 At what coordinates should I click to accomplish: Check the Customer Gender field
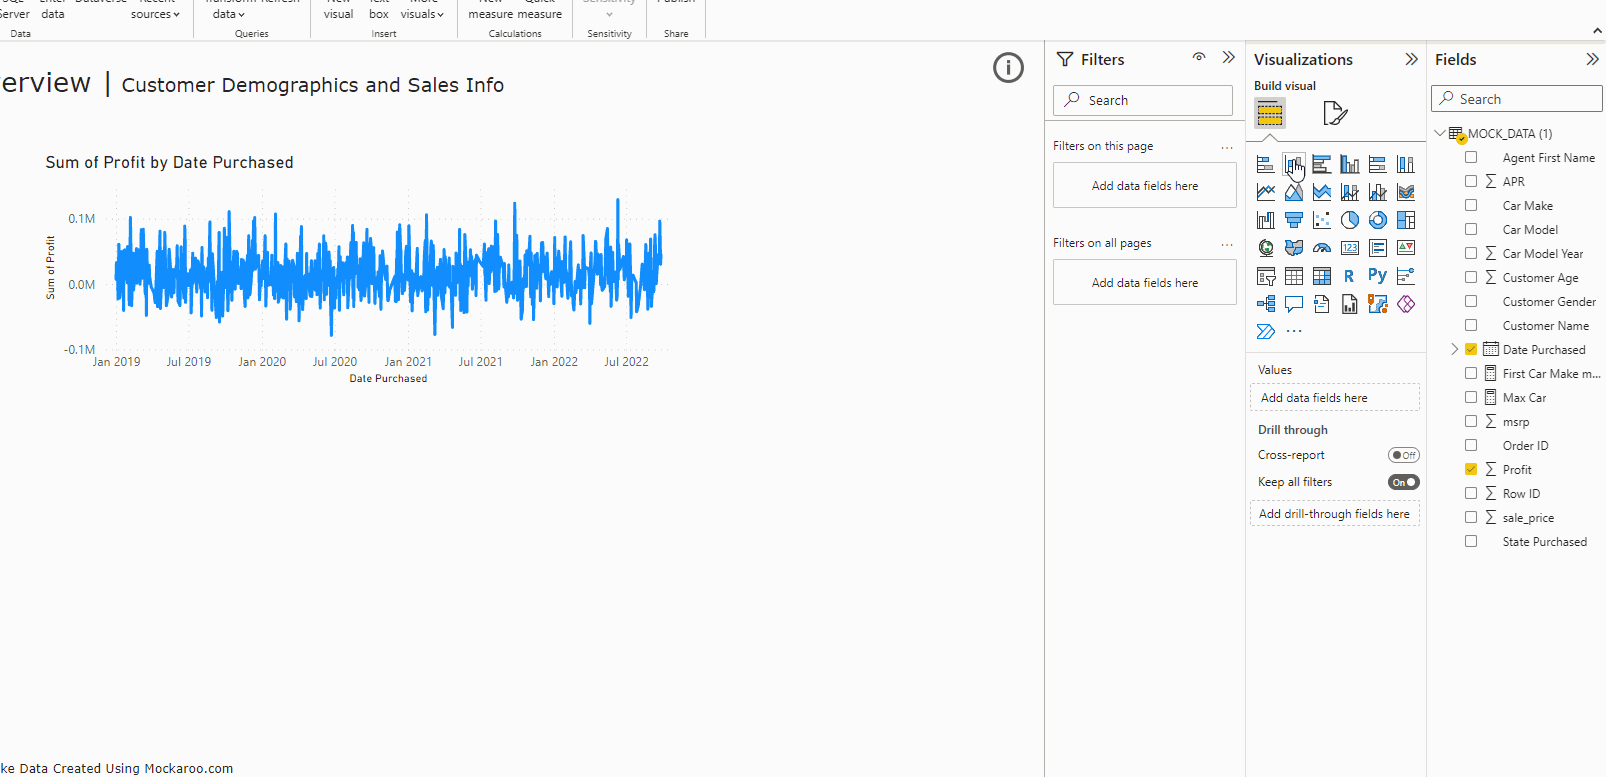pos(1471,301)
